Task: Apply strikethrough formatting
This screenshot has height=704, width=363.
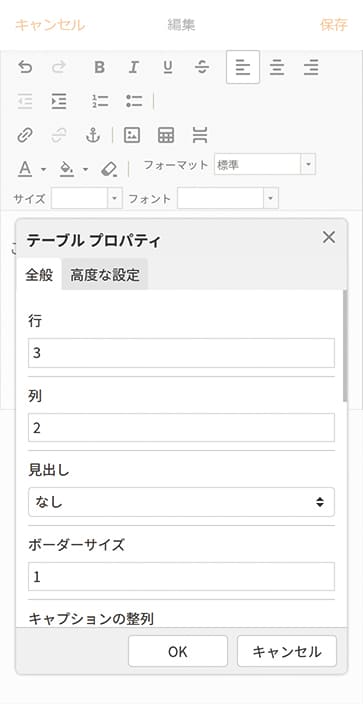Action: pyautogui.click(x=202, y=67)
